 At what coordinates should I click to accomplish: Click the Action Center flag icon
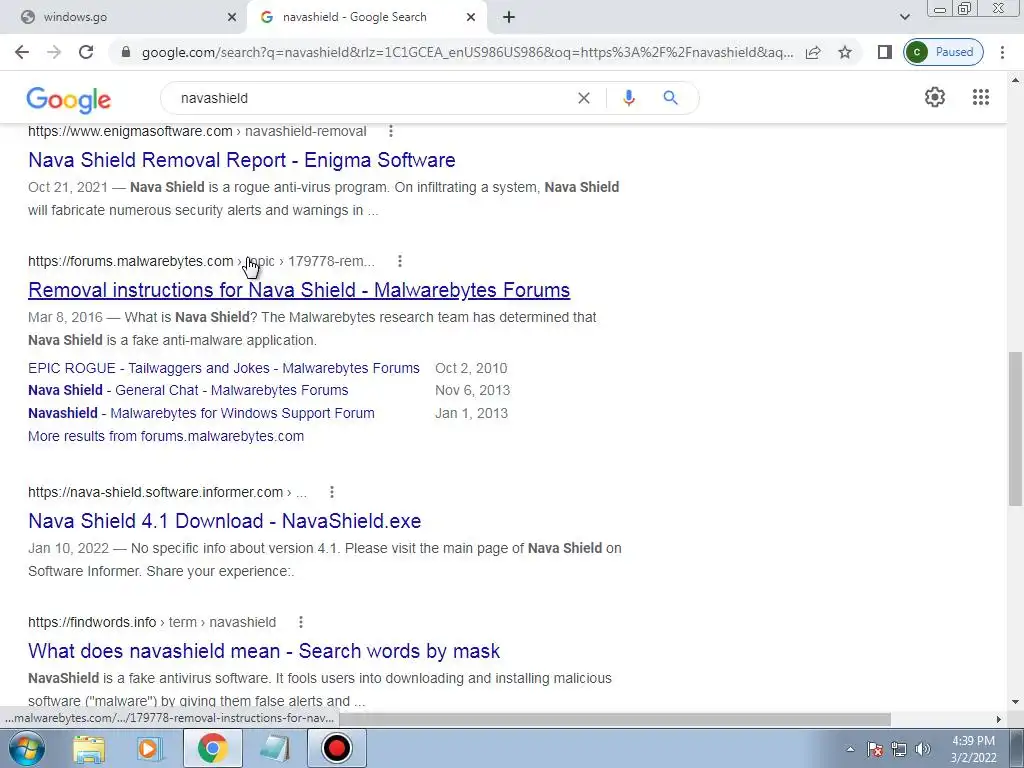(875, 749)
